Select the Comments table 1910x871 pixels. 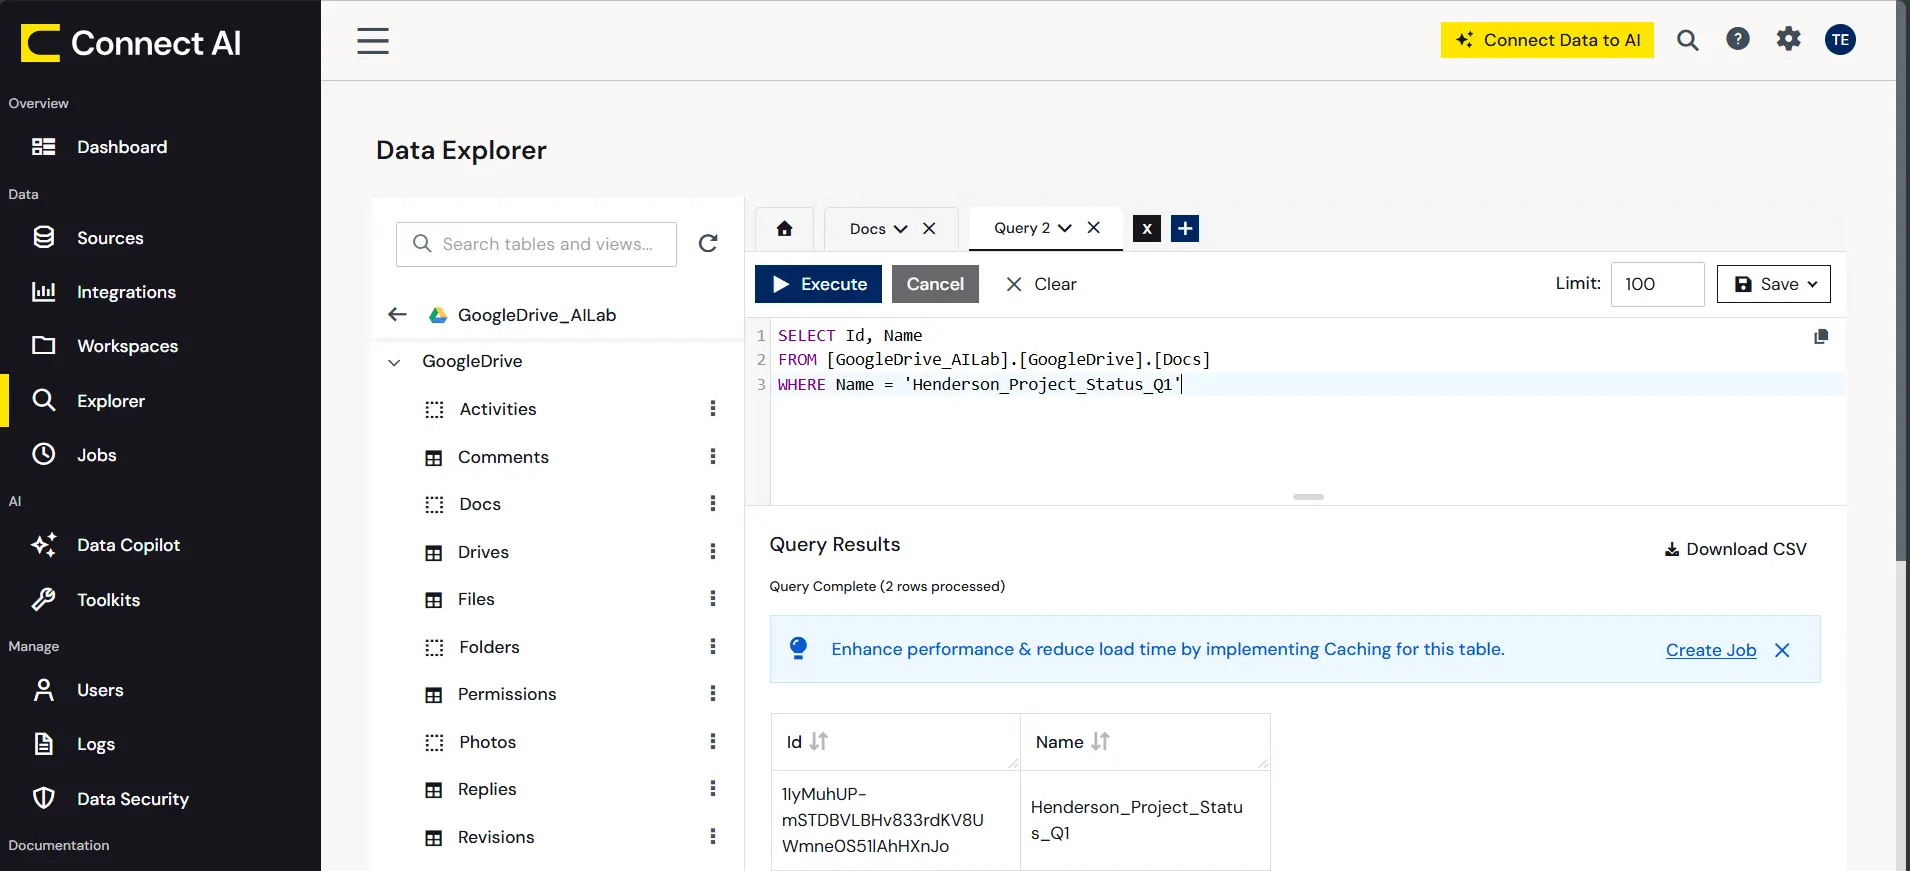[x=503, y=457]
